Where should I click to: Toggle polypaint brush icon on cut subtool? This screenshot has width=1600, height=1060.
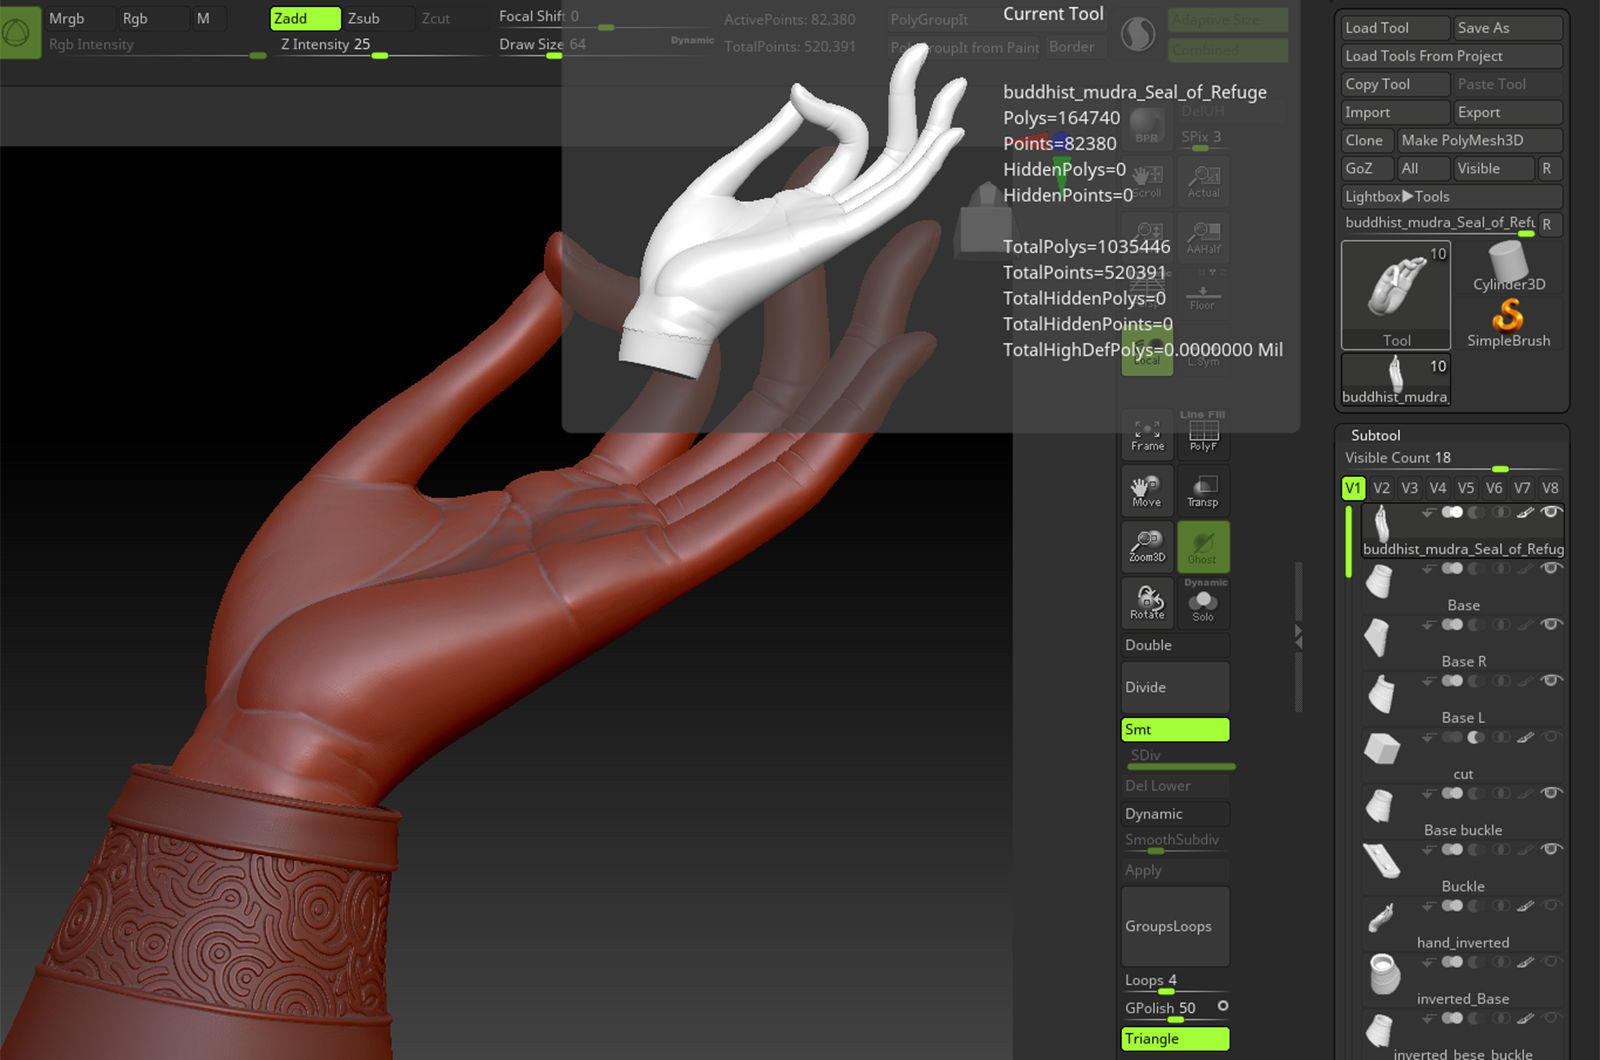coord(1526,737)
